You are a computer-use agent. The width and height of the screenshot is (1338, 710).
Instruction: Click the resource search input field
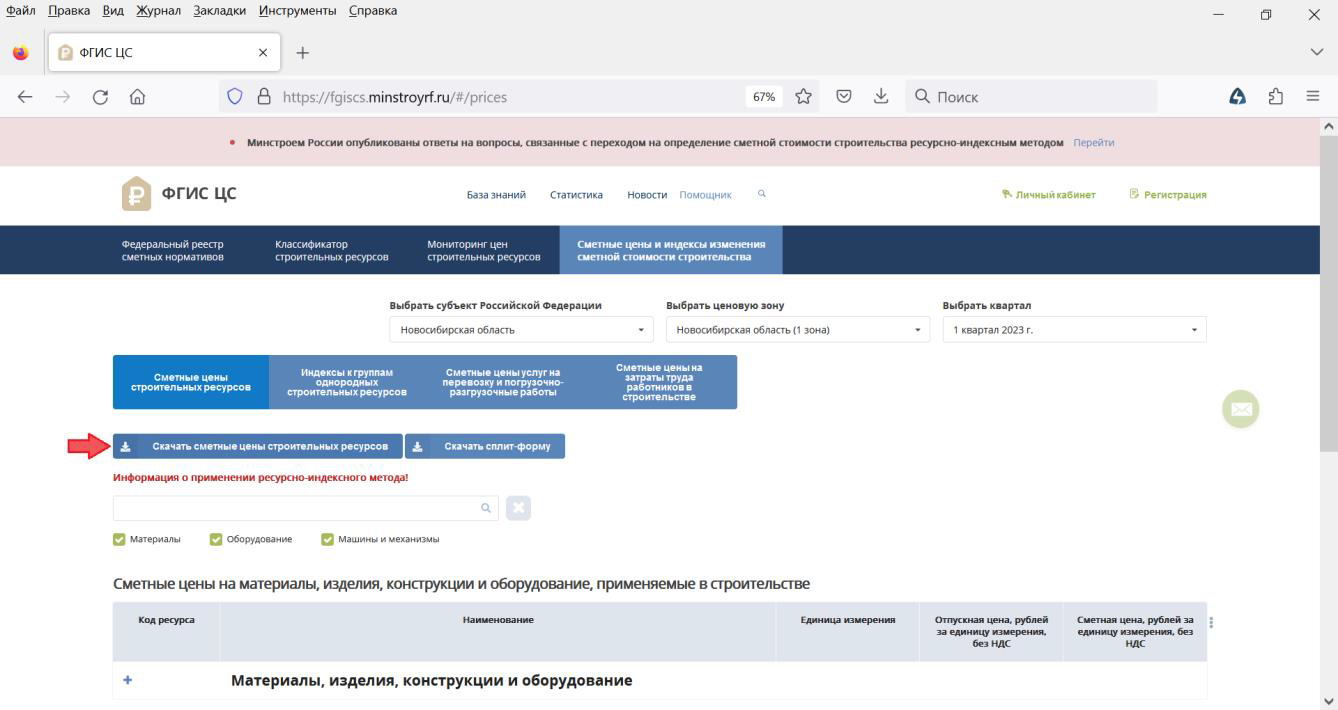297,508
